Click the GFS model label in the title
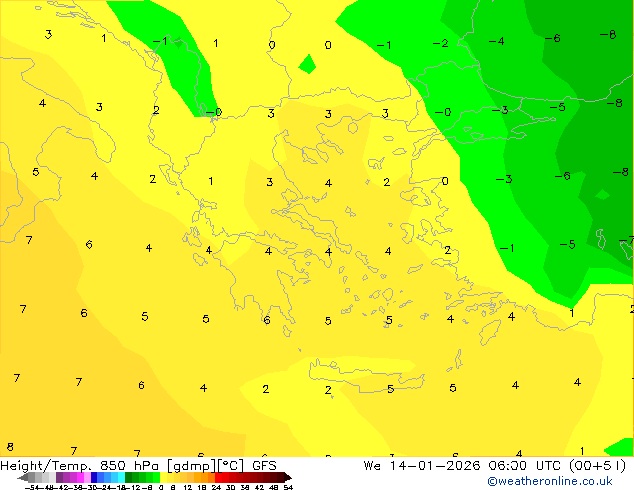 click(x=264, y=466)
